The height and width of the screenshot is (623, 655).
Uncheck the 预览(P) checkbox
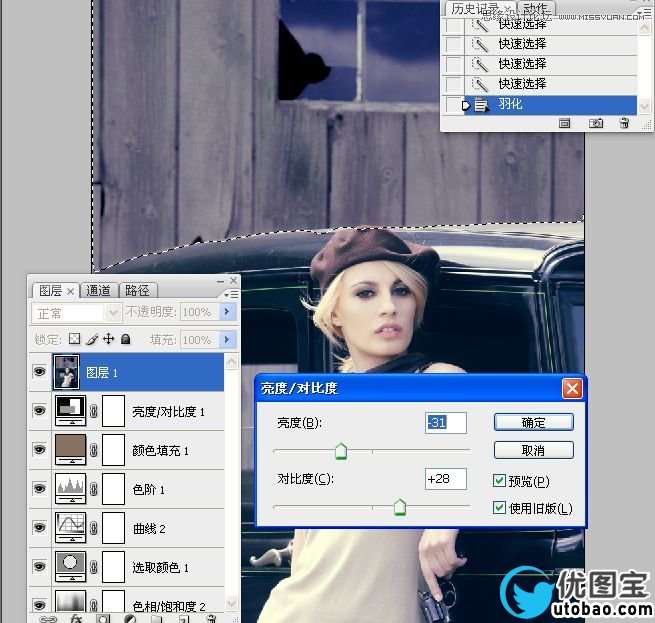(499, 481)
